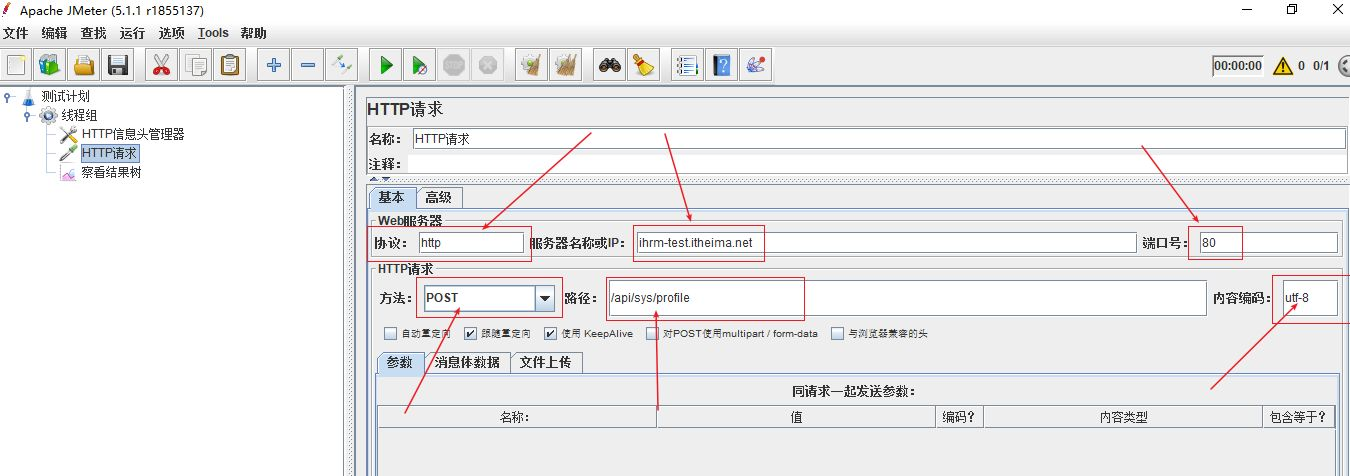
Task: Select 察看结果树 tree item
Action: (111, 172)
